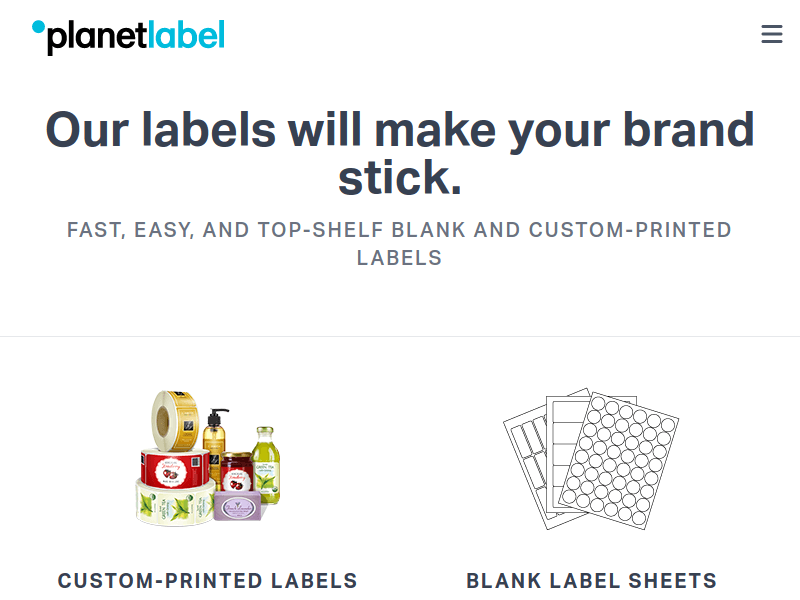
Task: Click the planetlabel logo
Action: click(x=130, y=35)
